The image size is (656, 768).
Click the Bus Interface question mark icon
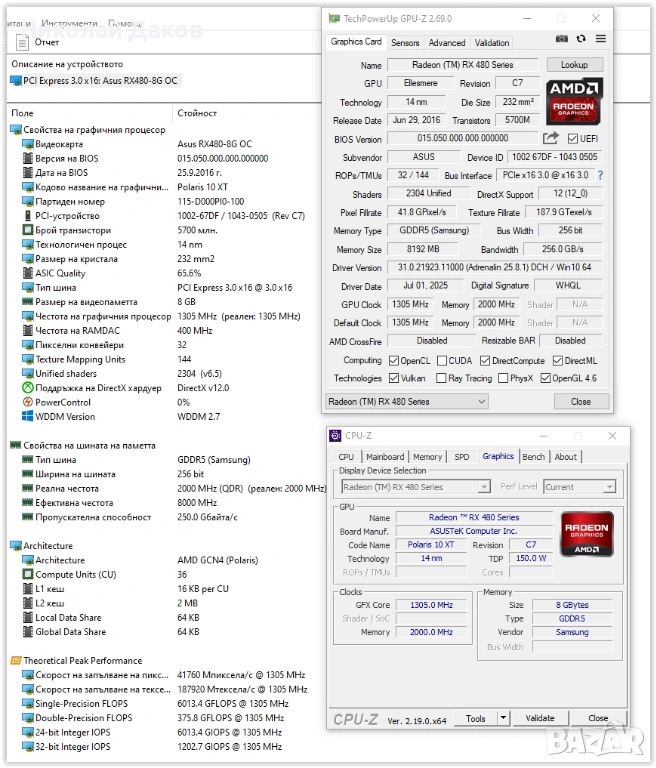600,175
